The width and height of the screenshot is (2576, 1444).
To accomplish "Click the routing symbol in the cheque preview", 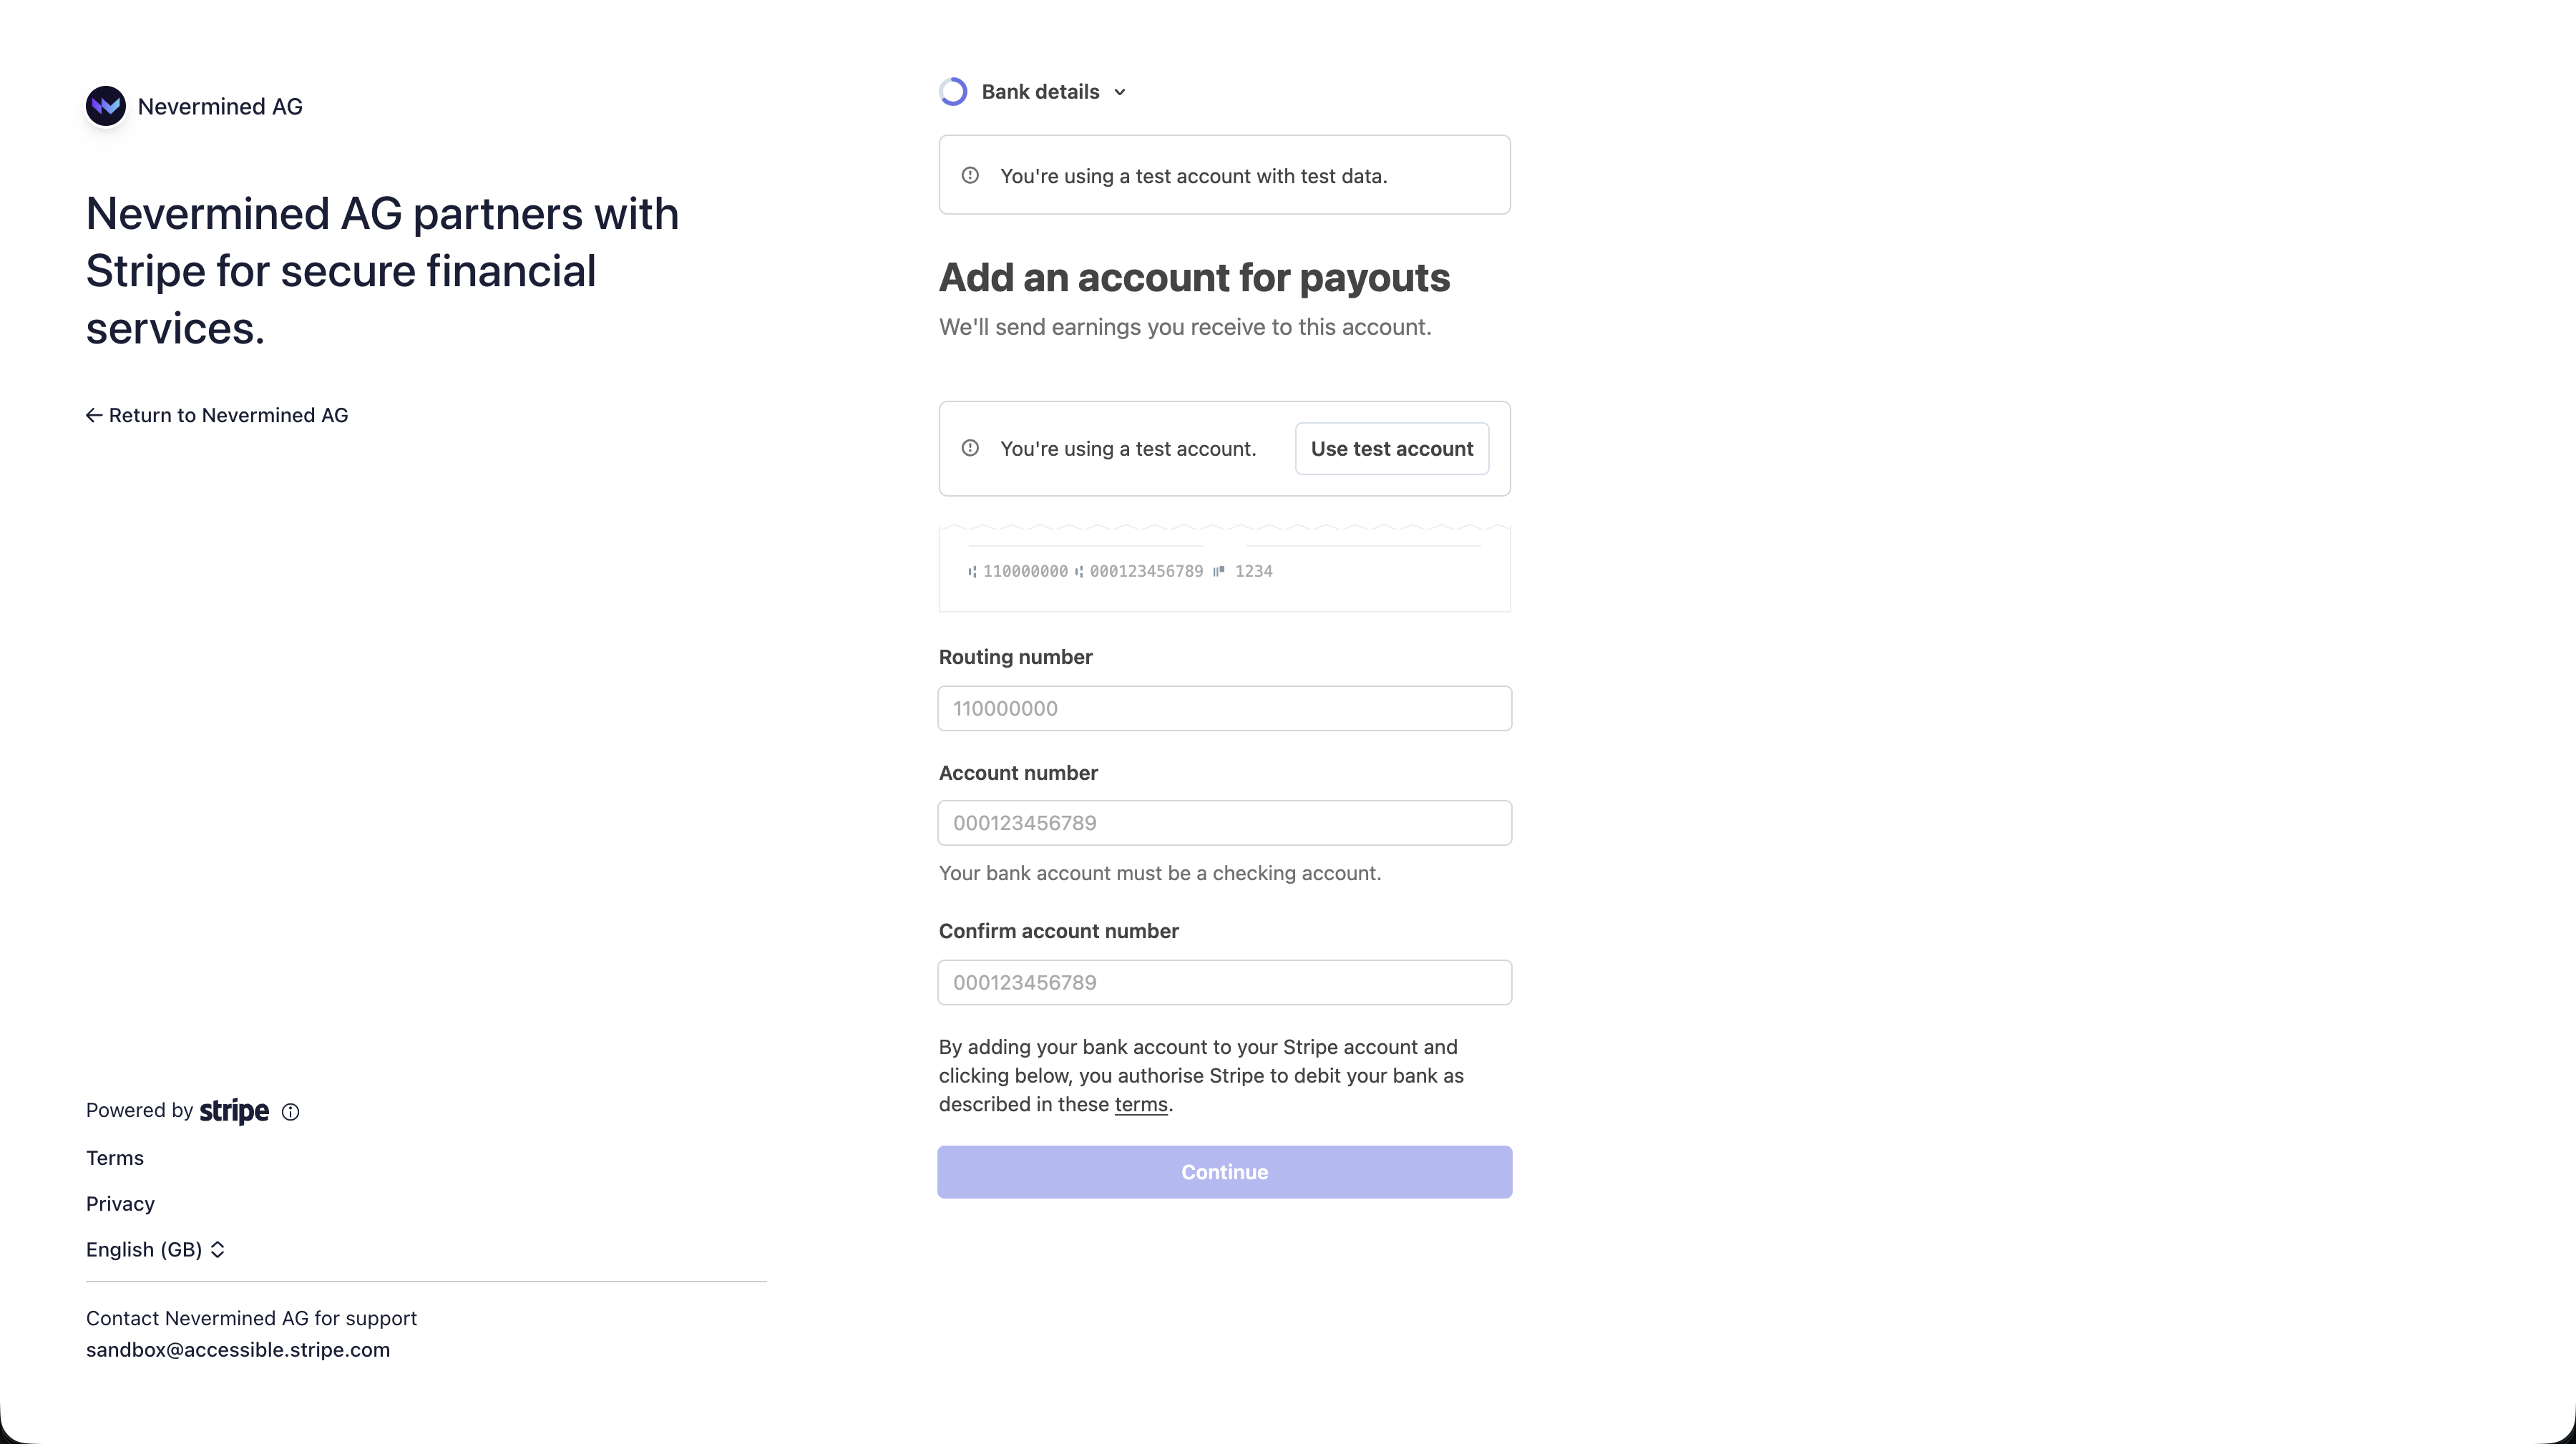I will coord(973,571).
